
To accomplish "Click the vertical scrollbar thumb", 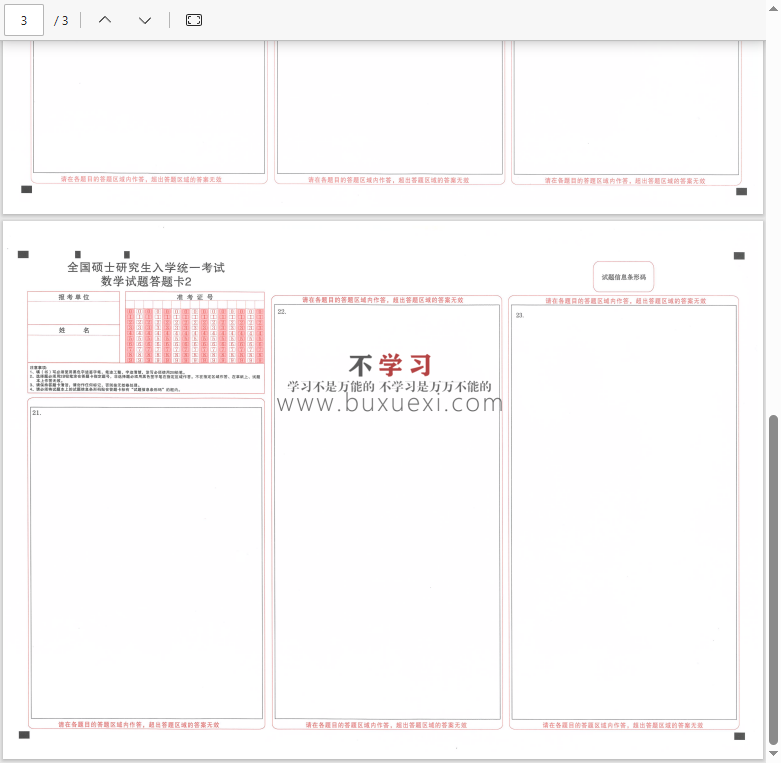I will [x=773, y=578].
